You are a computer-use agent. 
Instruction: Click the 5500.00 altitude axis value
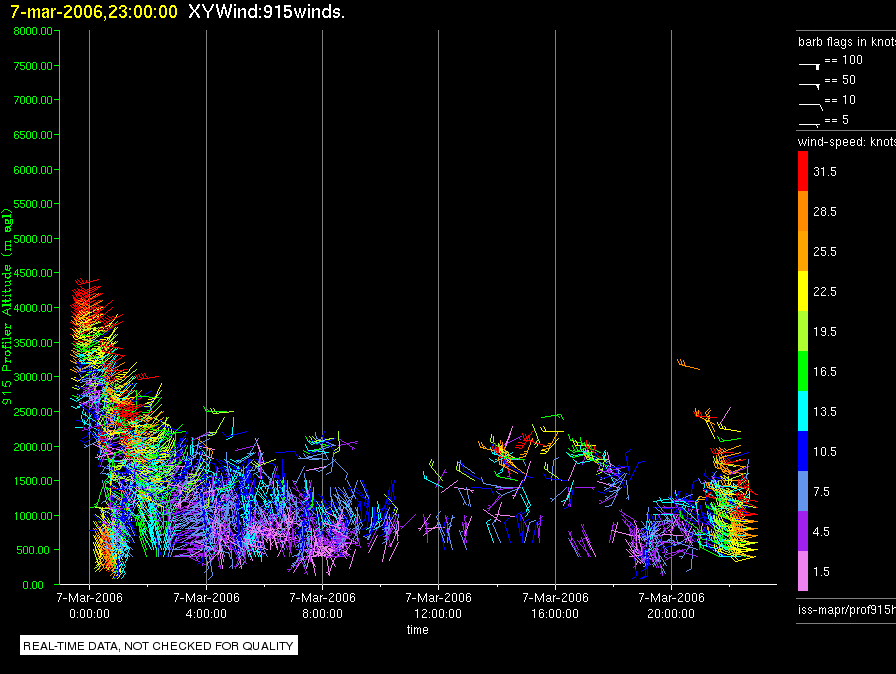(x=33, y=204)
